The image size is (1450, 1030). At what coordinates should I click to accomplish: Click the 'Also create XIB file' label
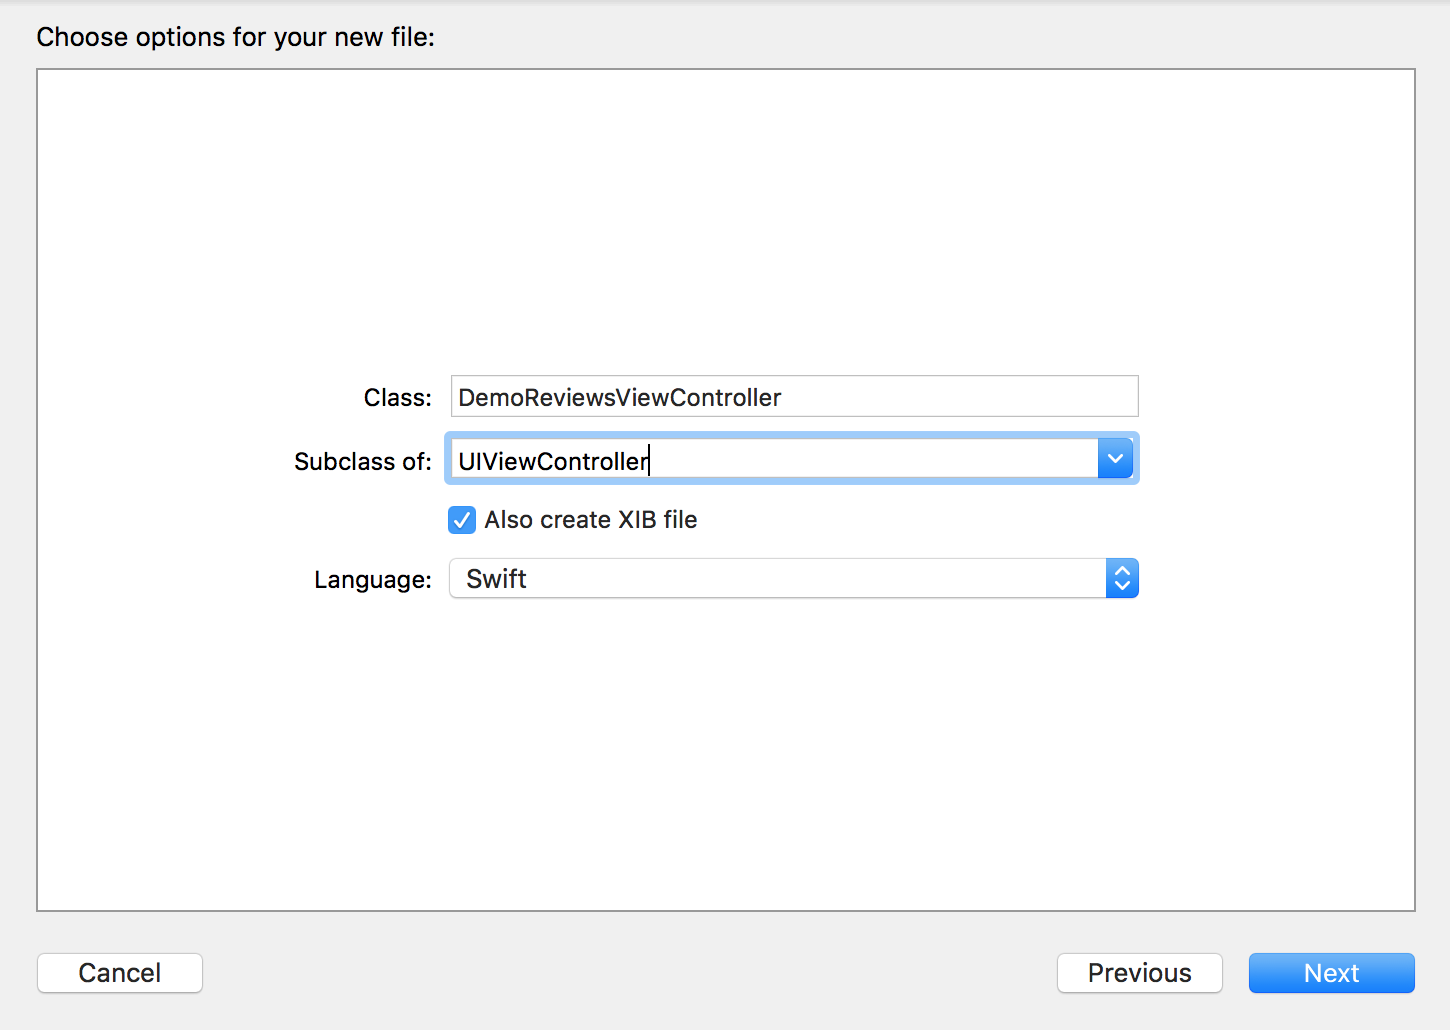coord(591,520)
